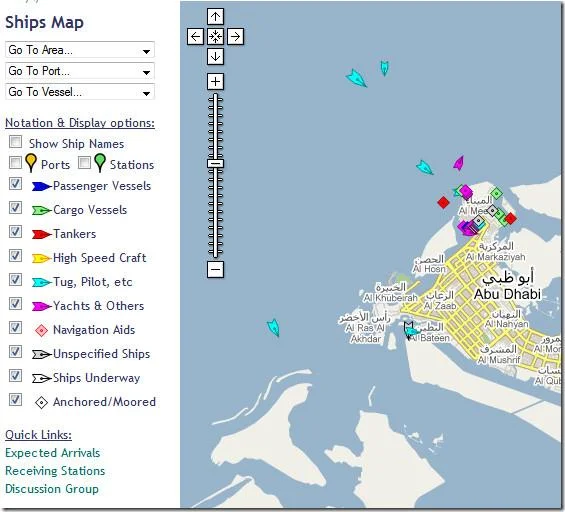Viewport: 565px width, 512px height.
Task: Click the center map reset icon
Action: pyautogui.click(x=215, y=37)
